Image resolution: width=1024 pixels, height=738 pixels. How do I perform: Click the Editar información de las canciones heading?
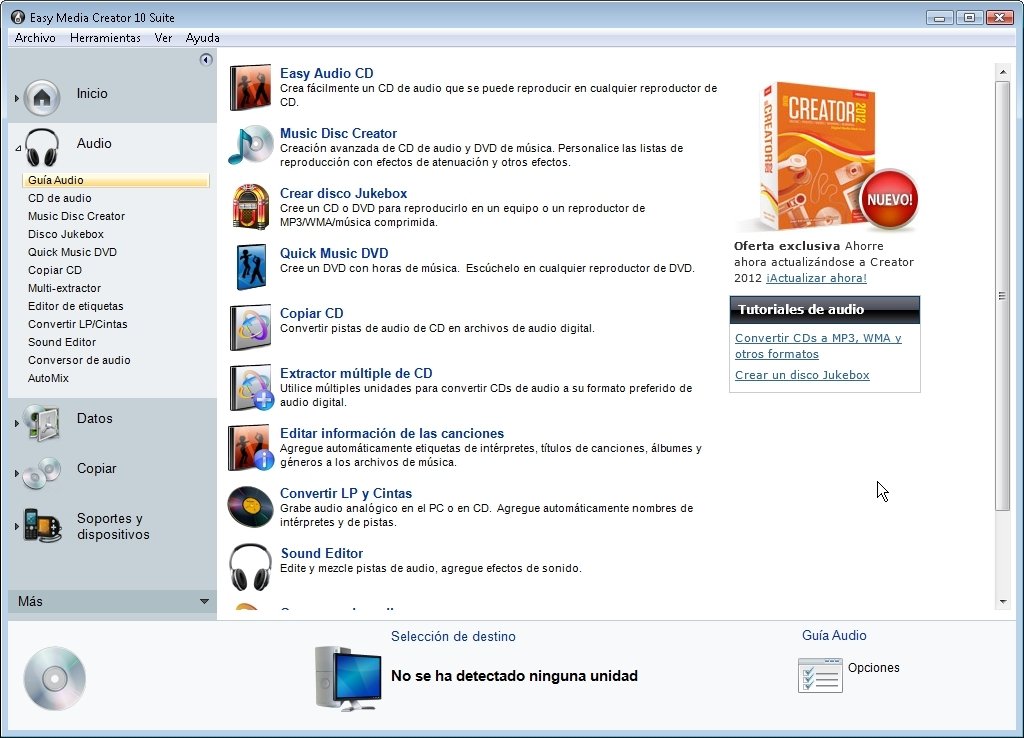tap(392, 433)
